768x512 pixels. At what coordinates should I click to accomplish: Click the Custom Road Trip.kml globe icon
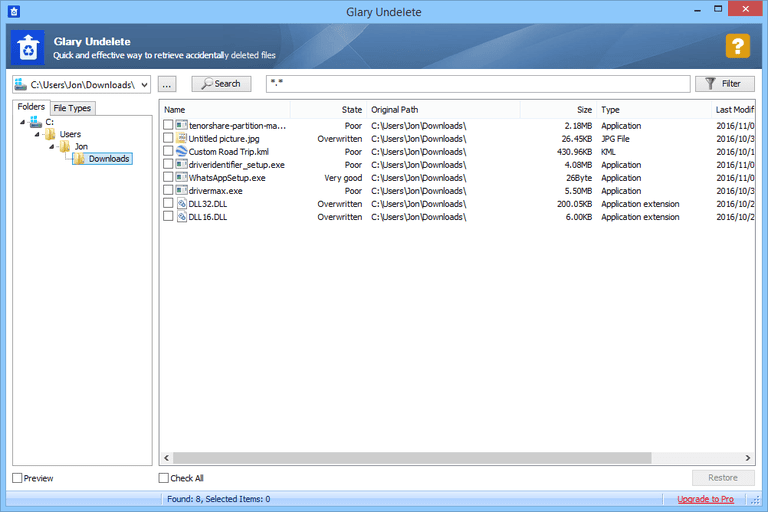[181, 151]
